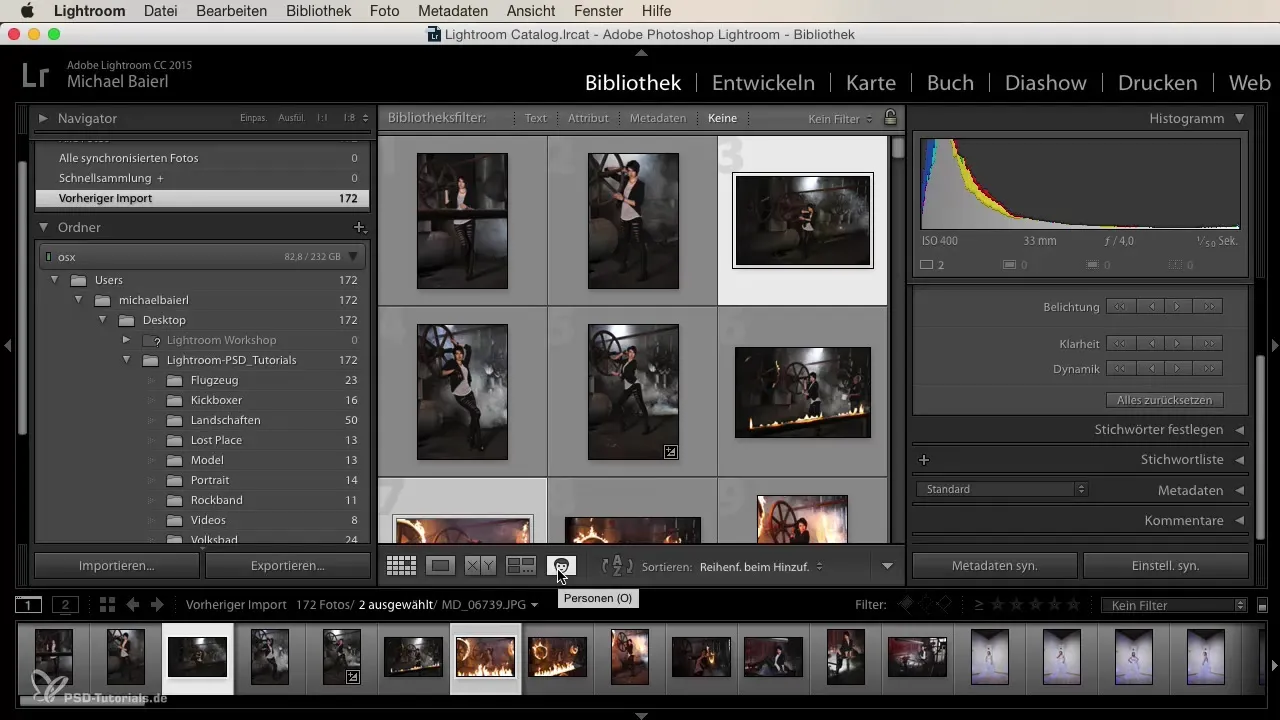The image size is (1280, 720).
Task: Open compare view (X|Y) icon
Action: pos(480,566)
